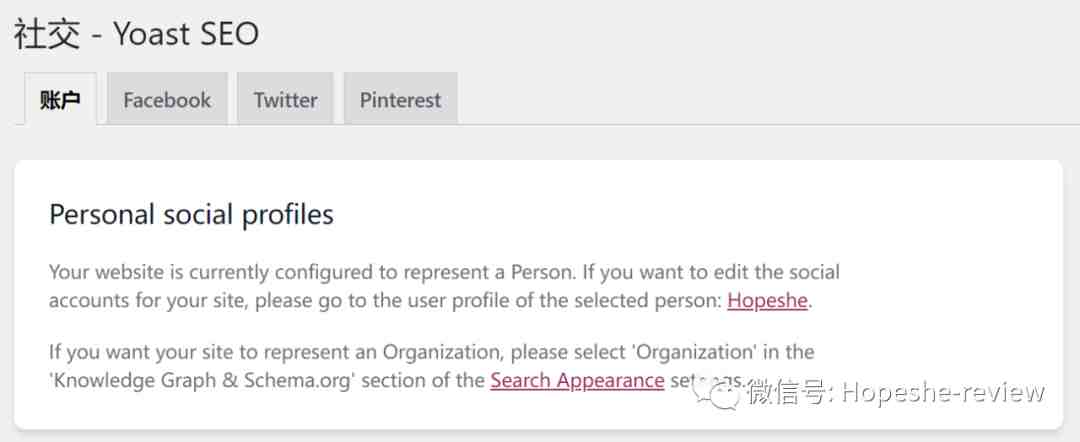Image resolution: width=1080 pixels, height=442 pixels.
Task: Click the word 'Person' in the description
Action: tap(541, 272)
